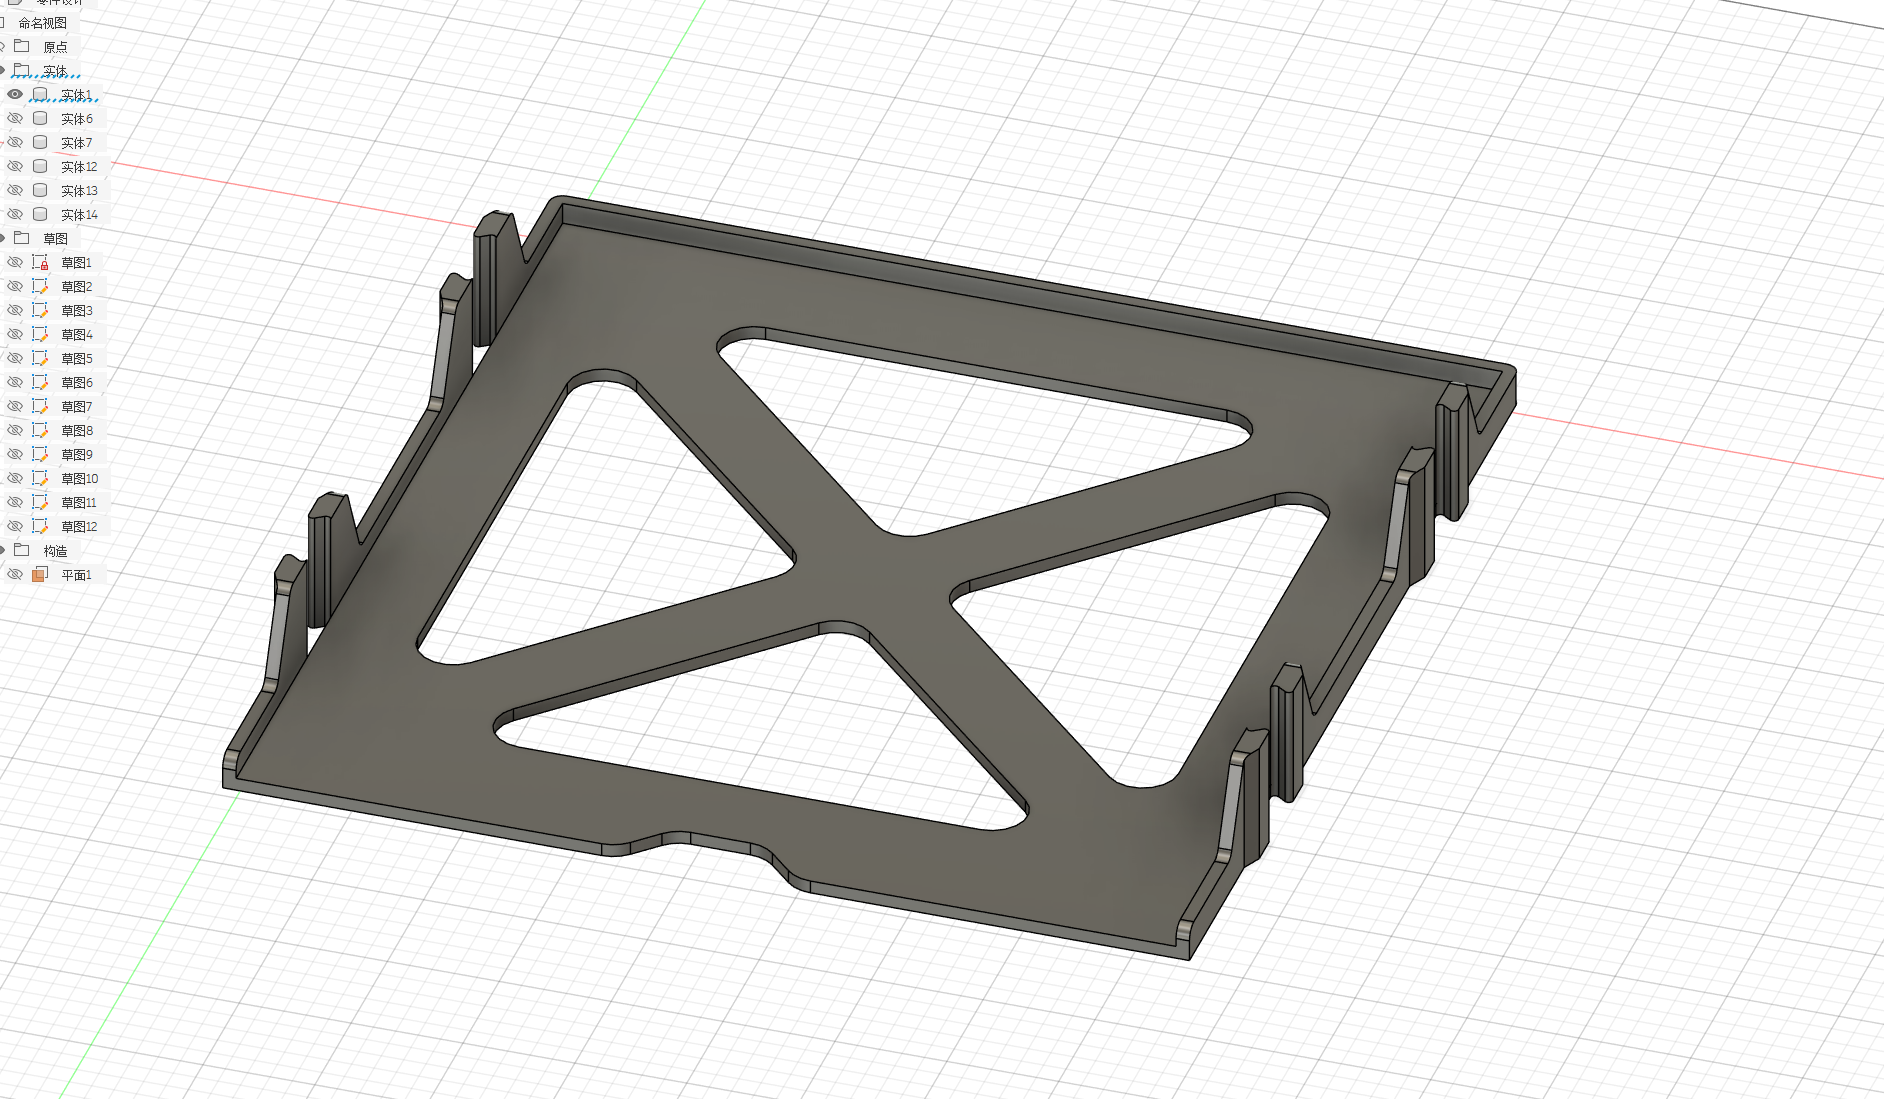
Task: Toggle visibility of 草图9
Action: (15, 454)
